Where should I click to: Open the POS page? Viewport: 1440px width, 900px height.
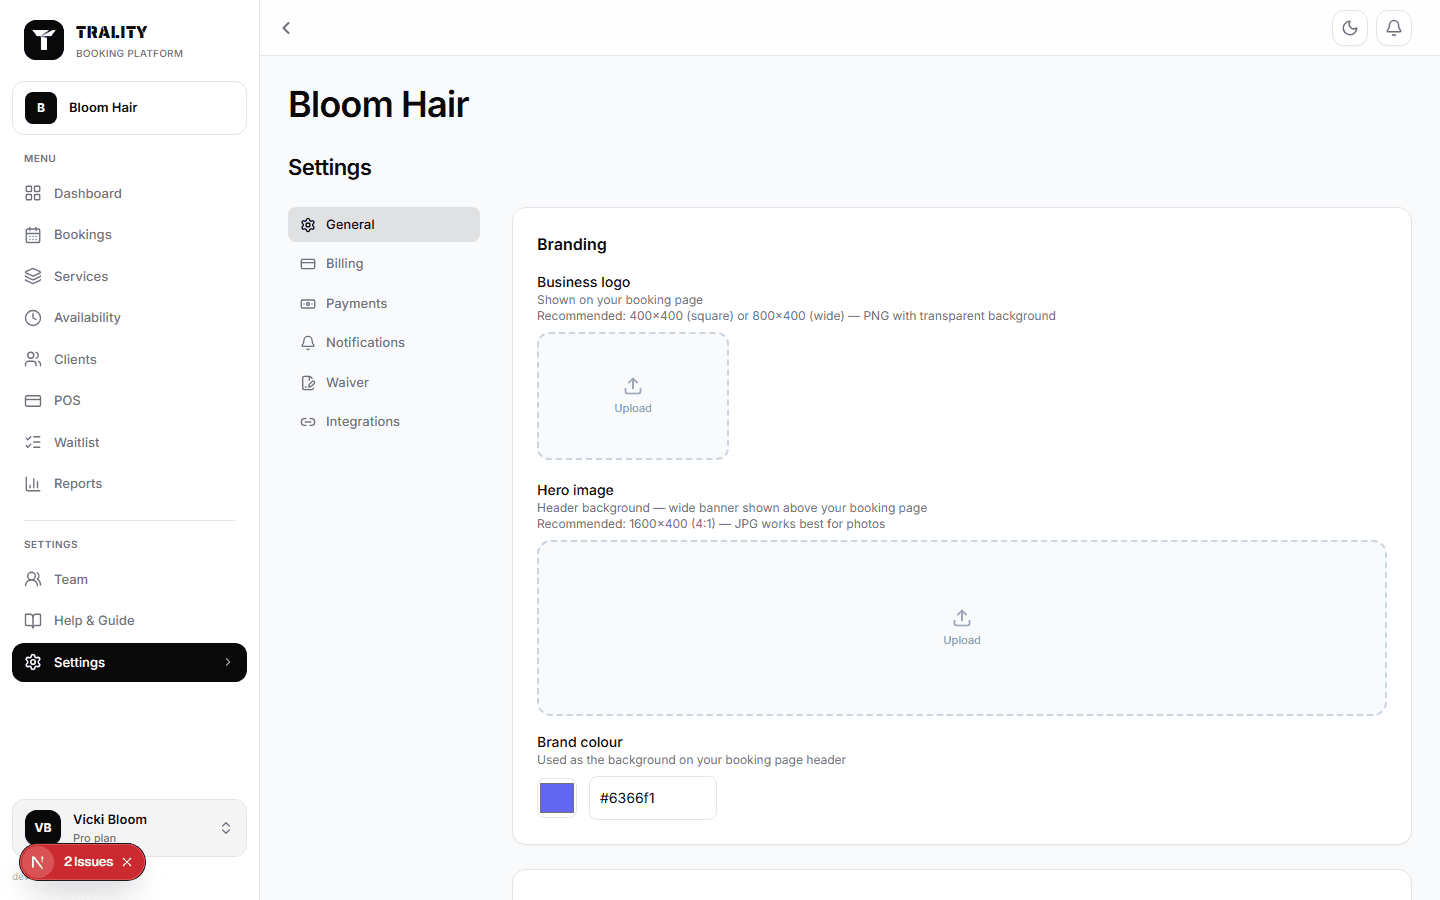[129, 401]
